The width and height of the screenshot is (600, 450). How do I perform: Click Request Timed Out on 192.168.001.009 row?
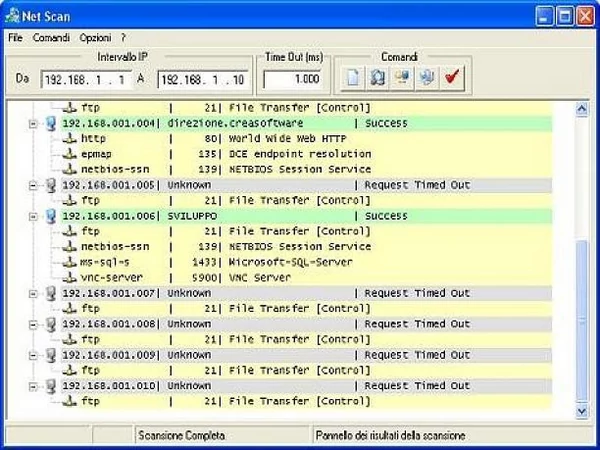tap(417, 355)
